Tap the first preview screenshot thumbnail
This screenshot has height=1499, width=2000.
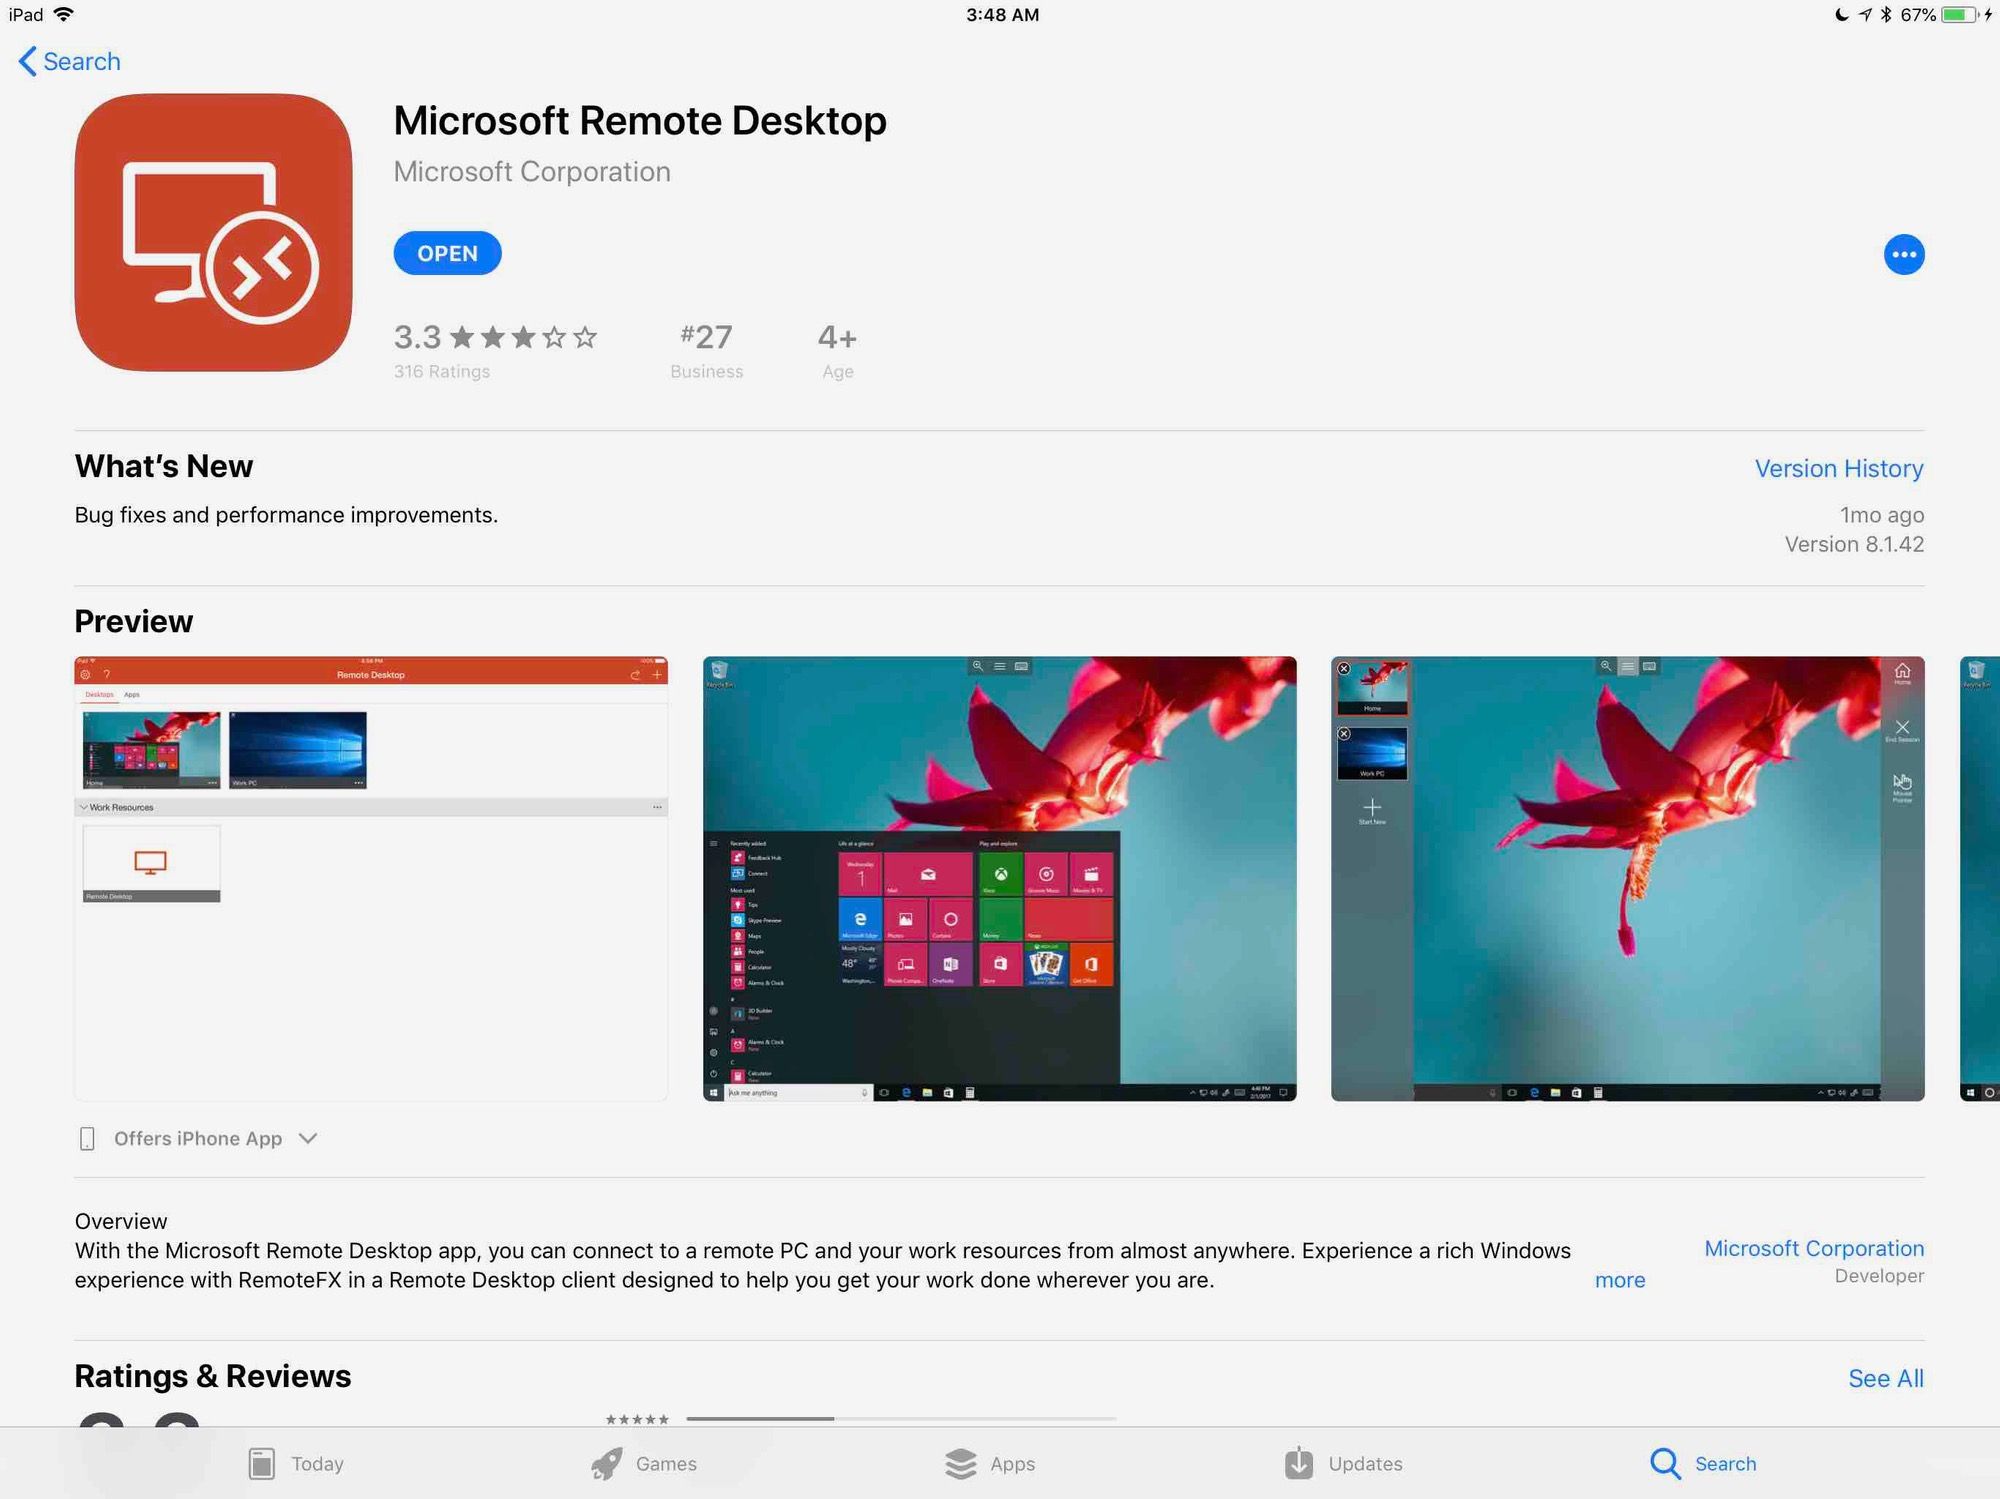tap(372, 879)
